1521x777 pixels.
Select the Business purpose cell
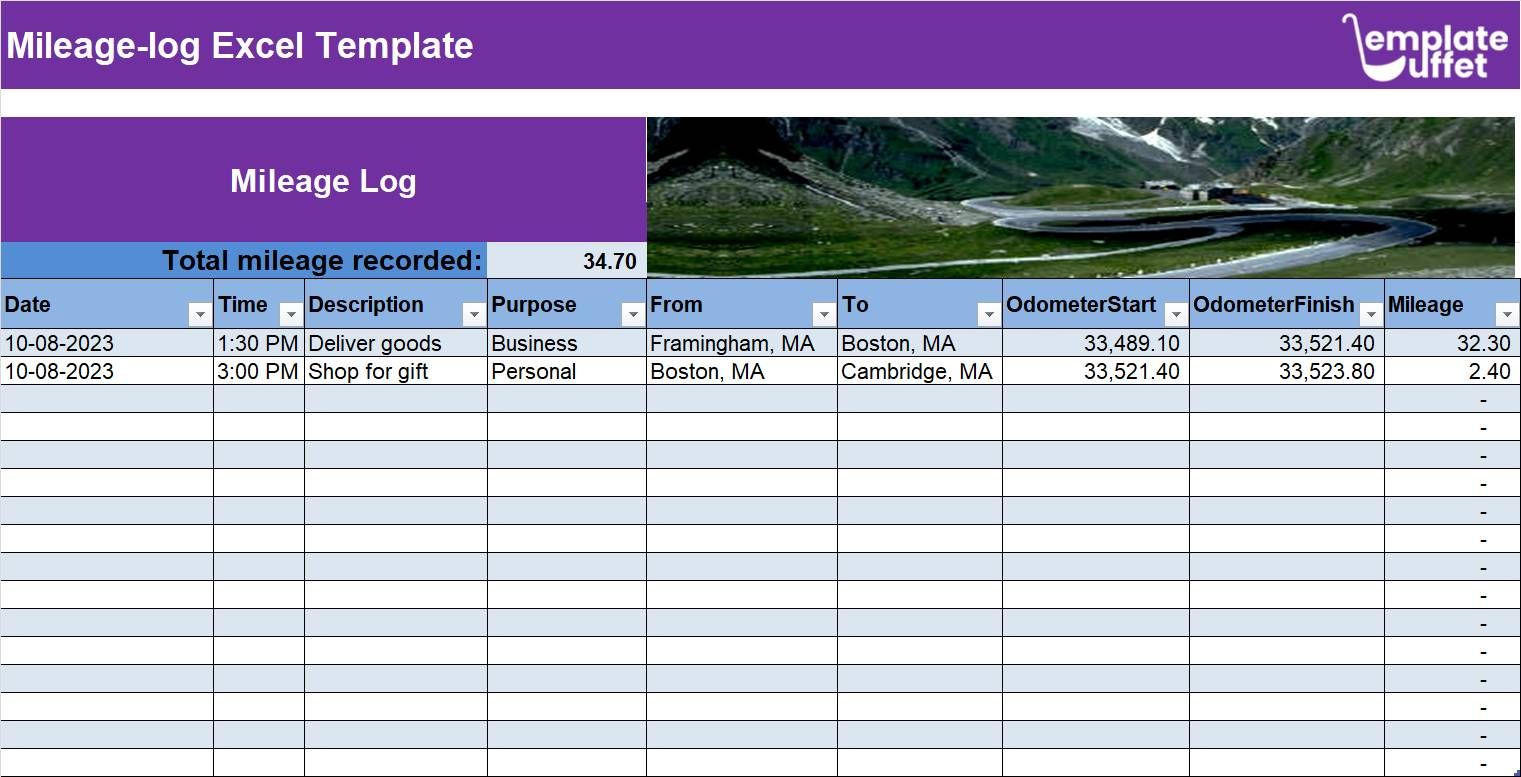534,343
